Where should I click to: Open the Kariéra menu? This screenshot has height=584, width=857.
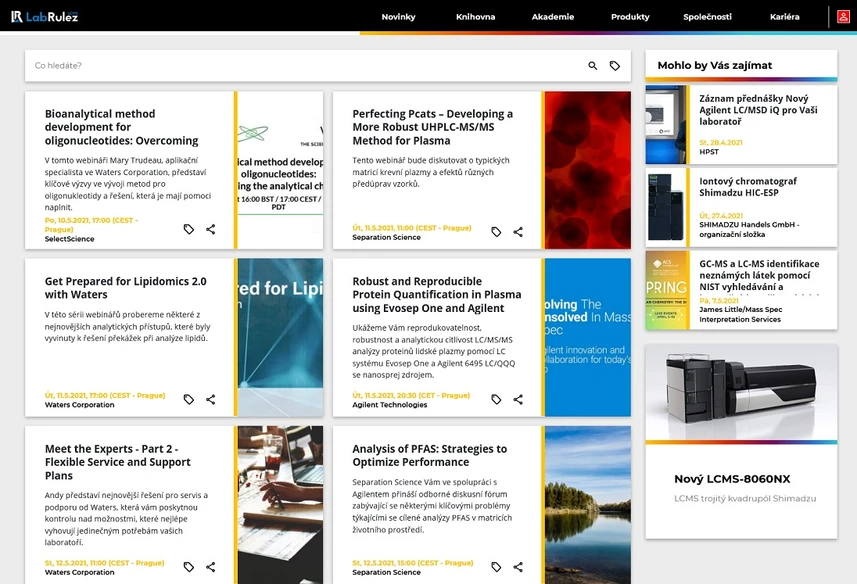tap(784, 17)
